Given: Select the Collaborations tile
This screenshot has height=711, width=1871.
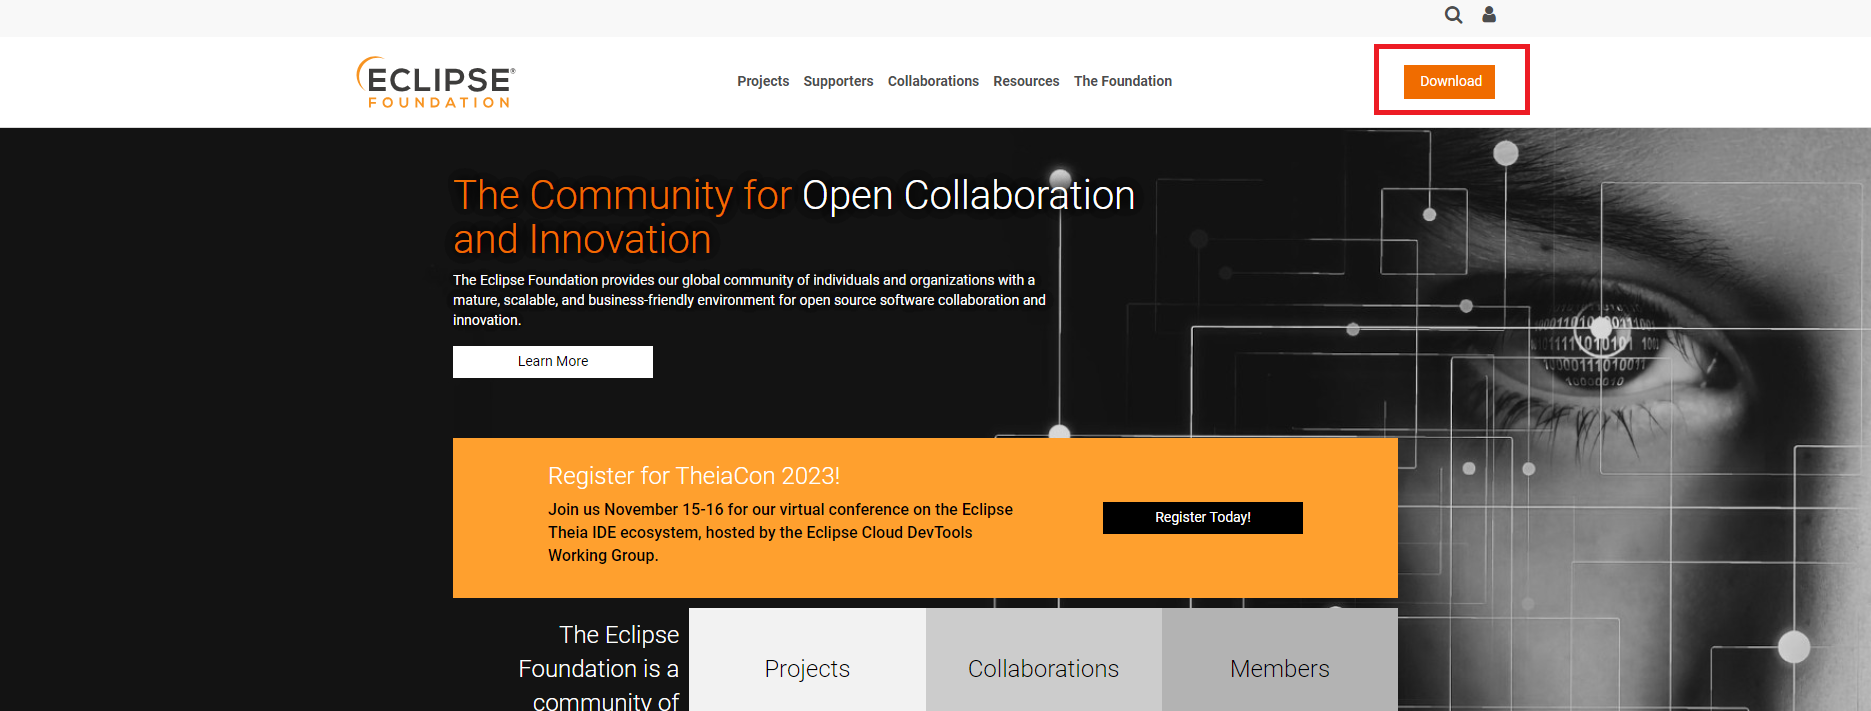Looking at the screenshot, I should pos(1044,660).
